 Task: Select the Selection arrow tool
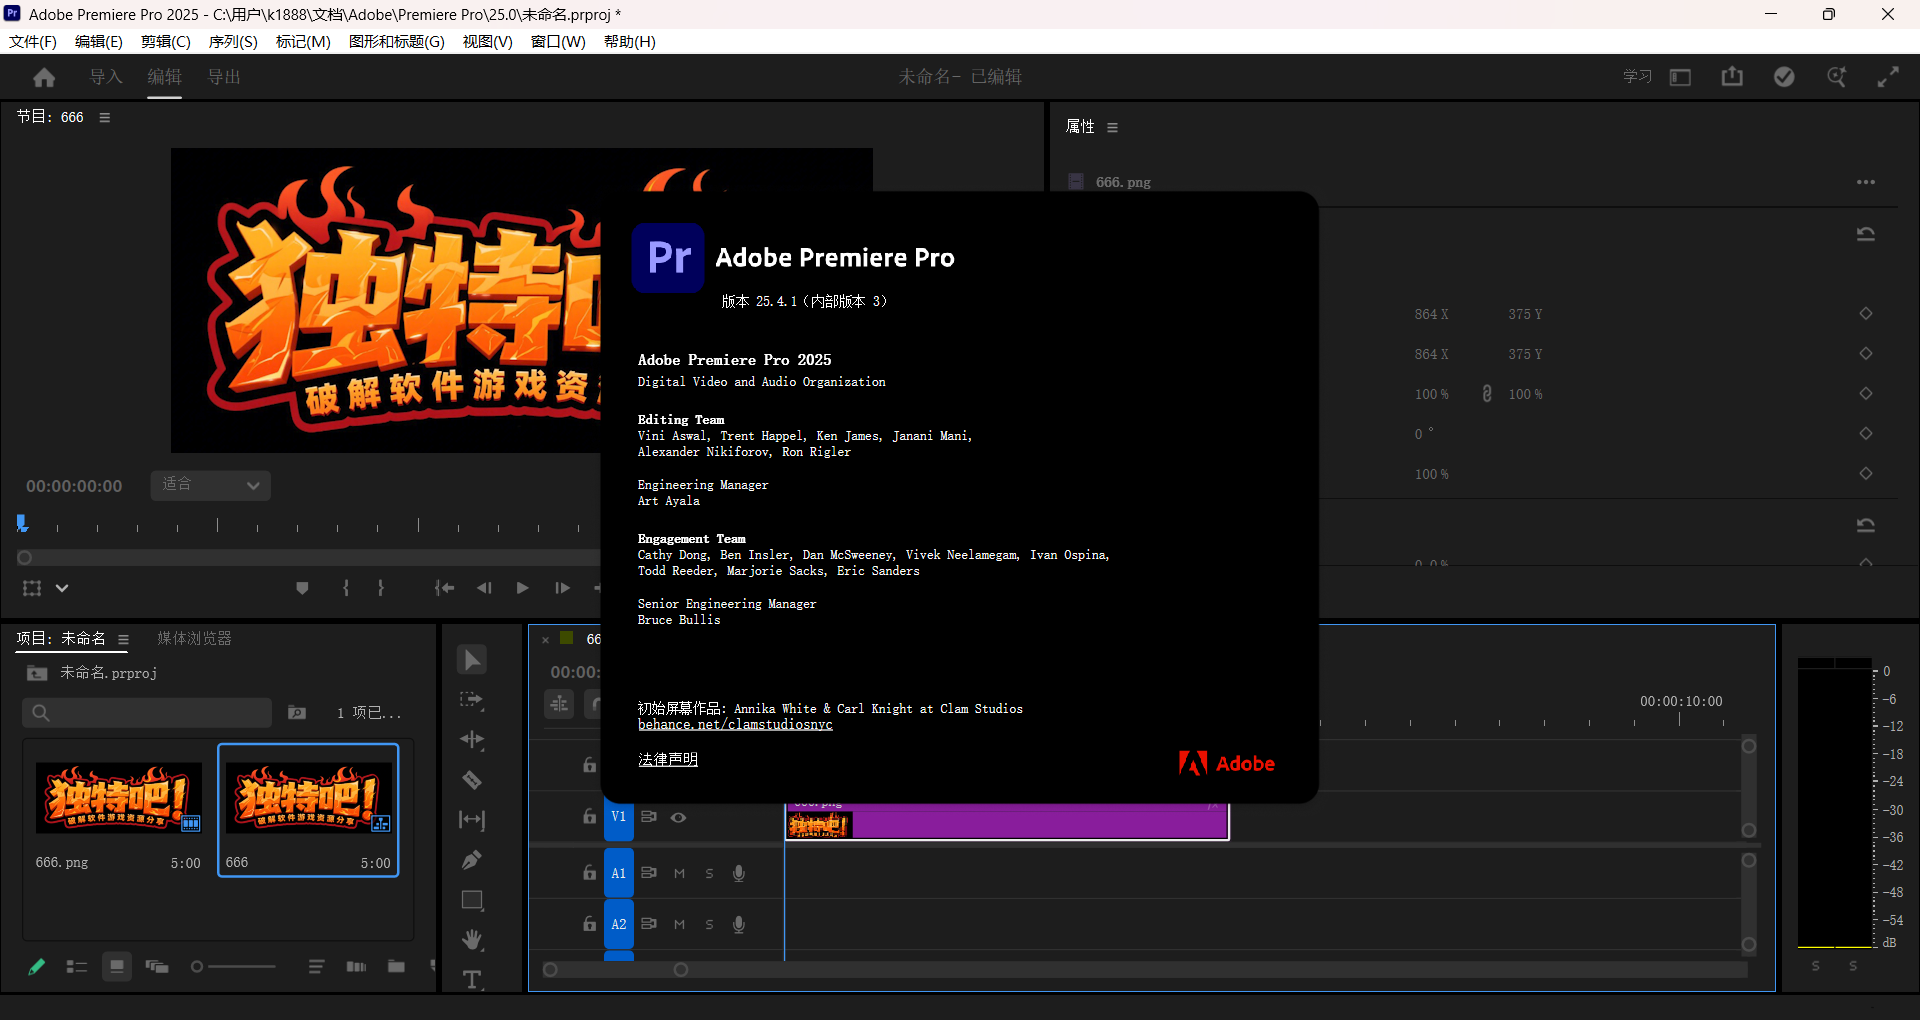point(472,660)
